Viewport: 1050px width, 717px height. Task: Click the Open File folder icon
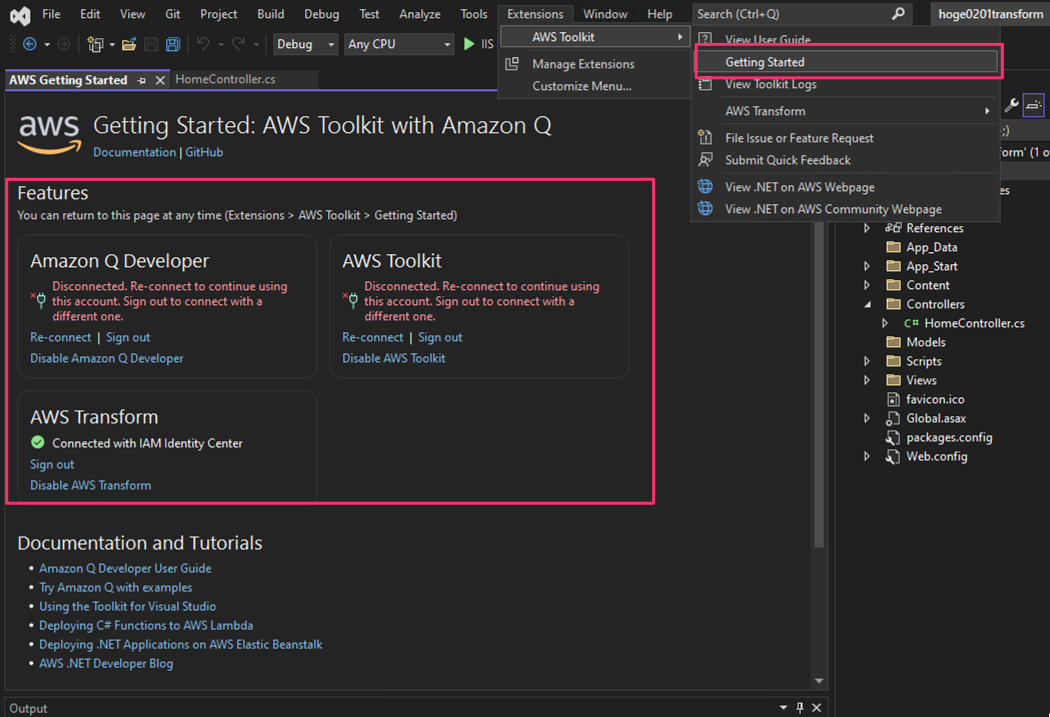tap(129, 44)
